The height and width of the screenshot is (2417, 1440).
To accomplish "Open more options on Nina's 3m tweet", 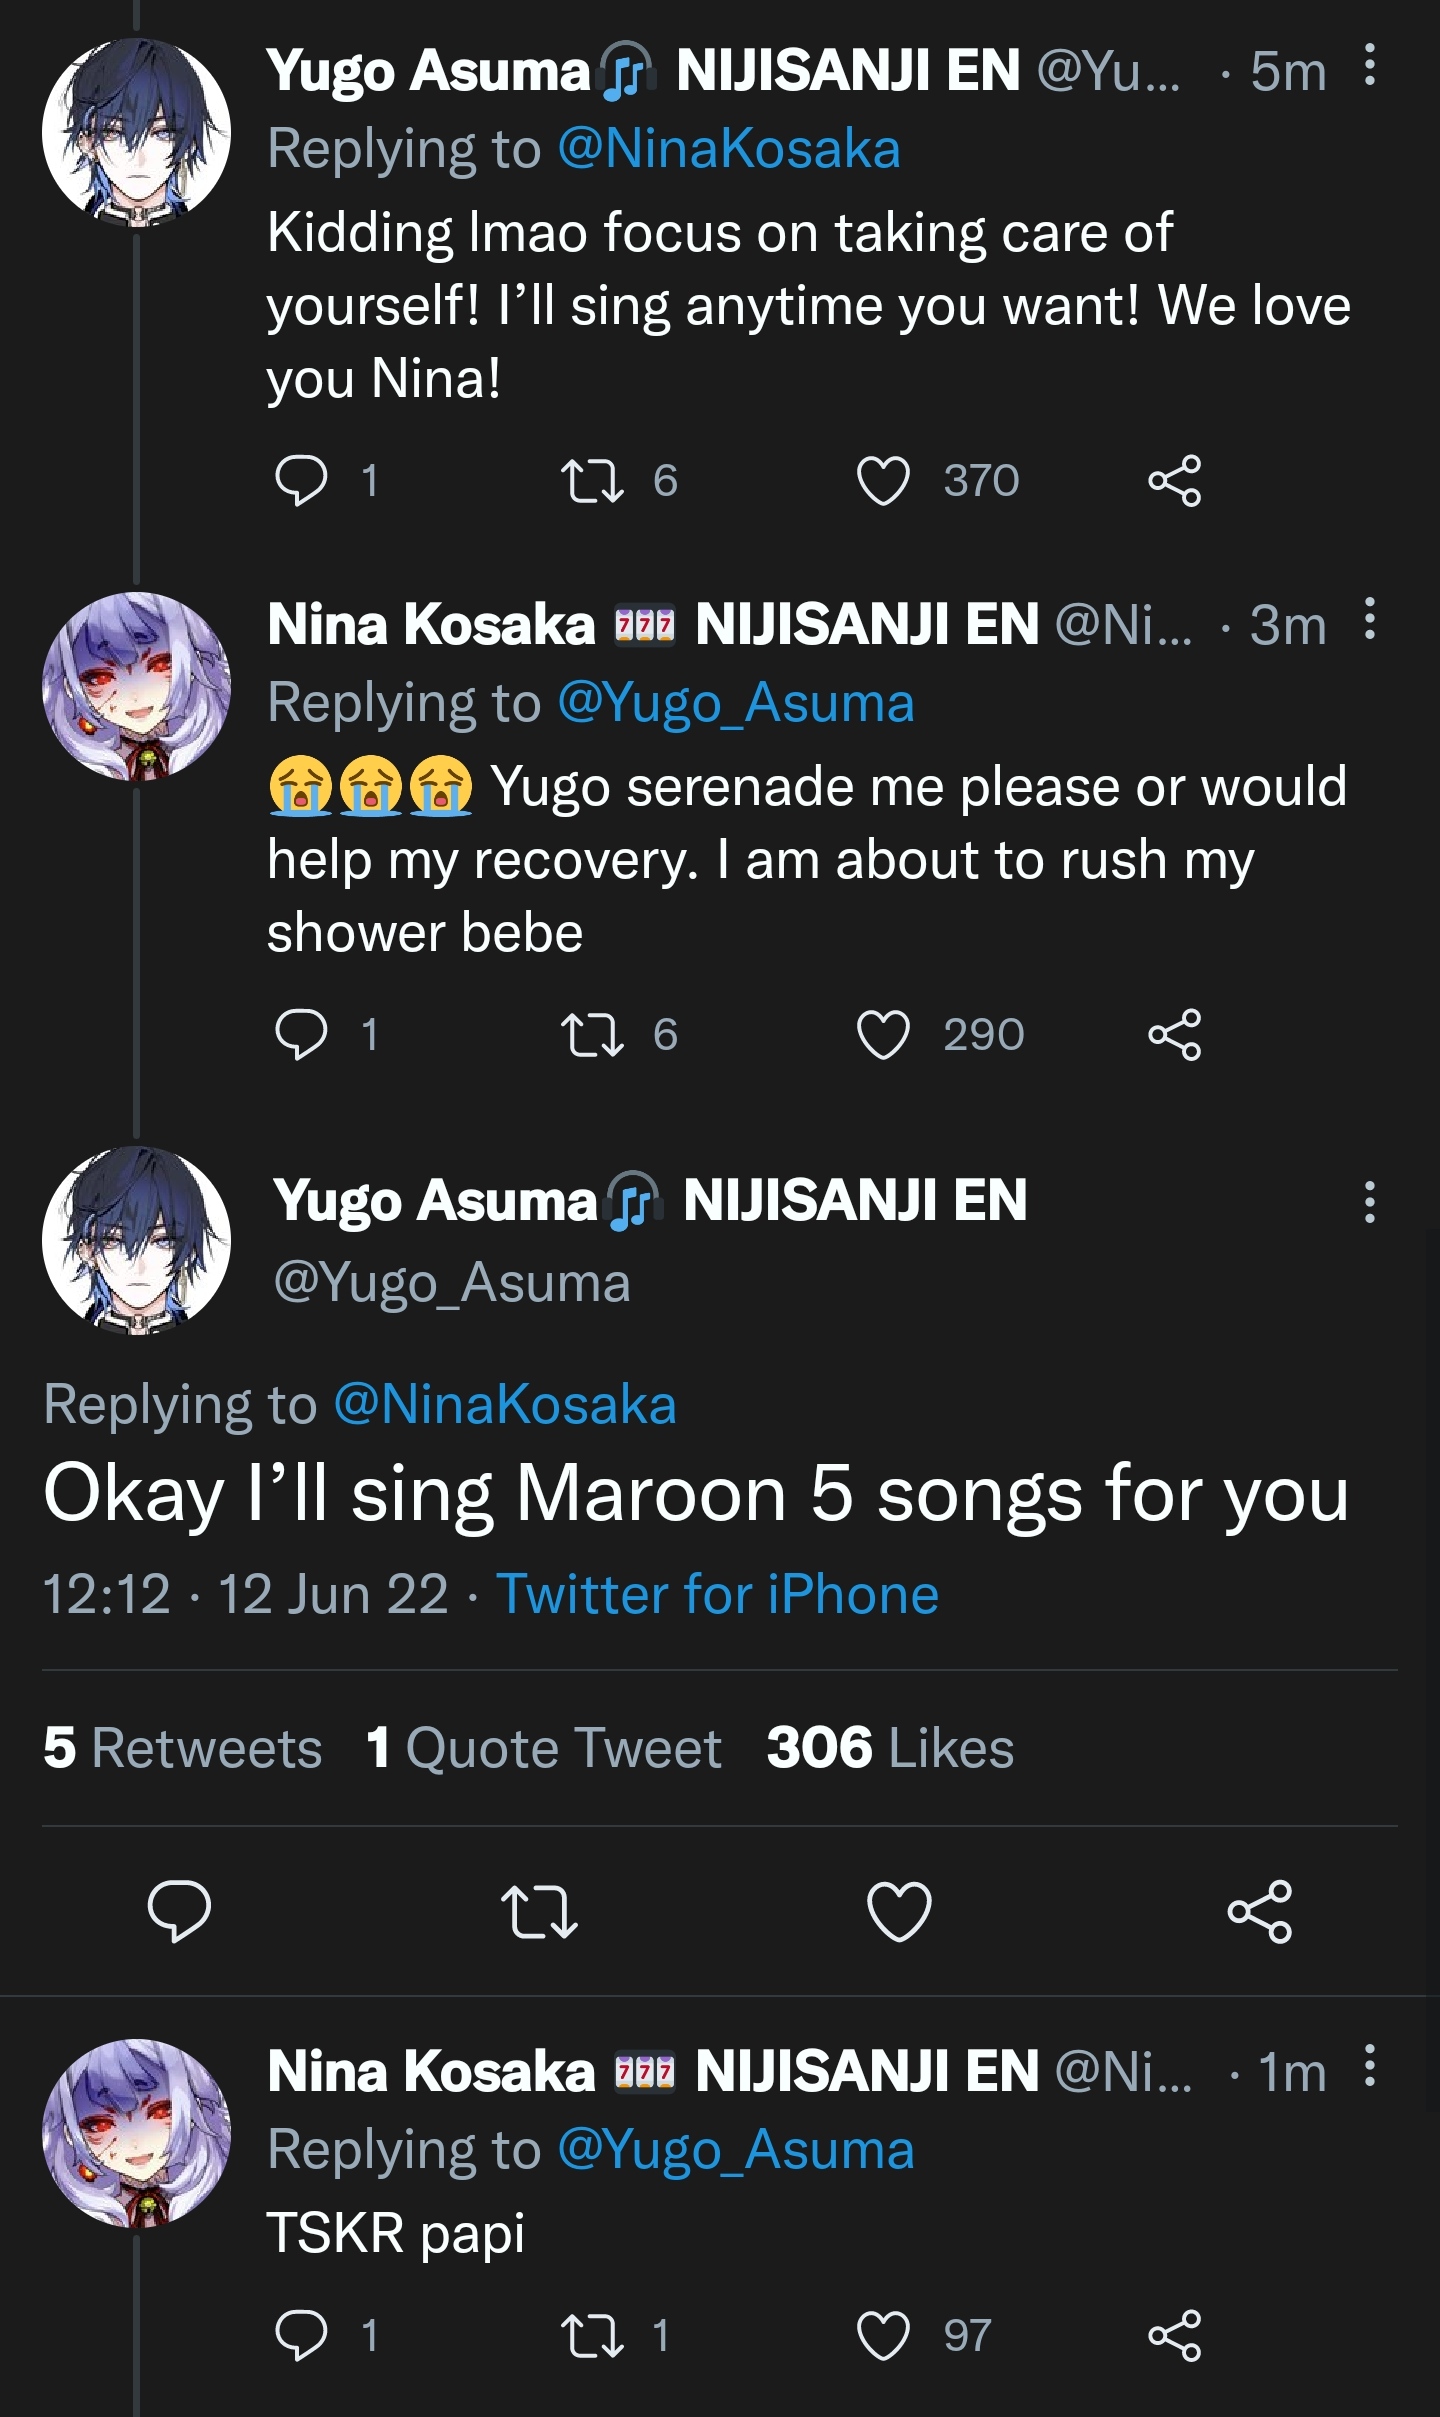I will point(1370,620).
